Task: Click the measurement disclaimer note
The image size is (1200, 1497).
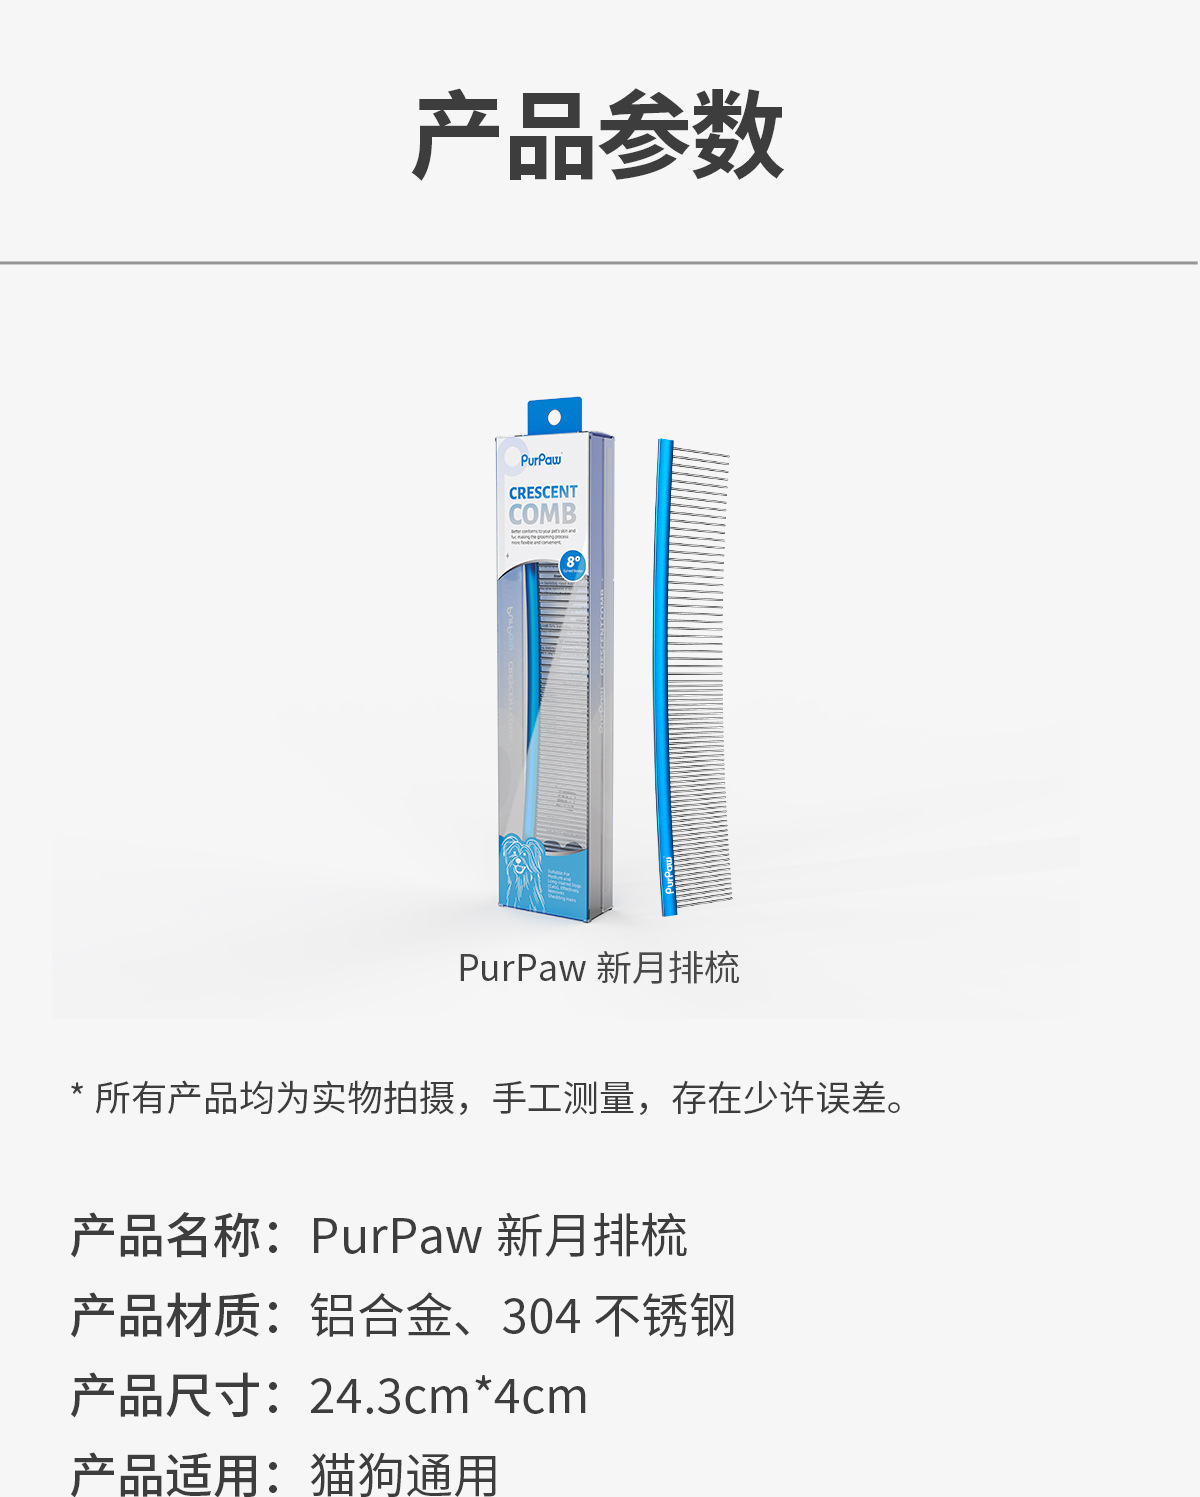Action: pyautogui.click(x=489, y=1098)
